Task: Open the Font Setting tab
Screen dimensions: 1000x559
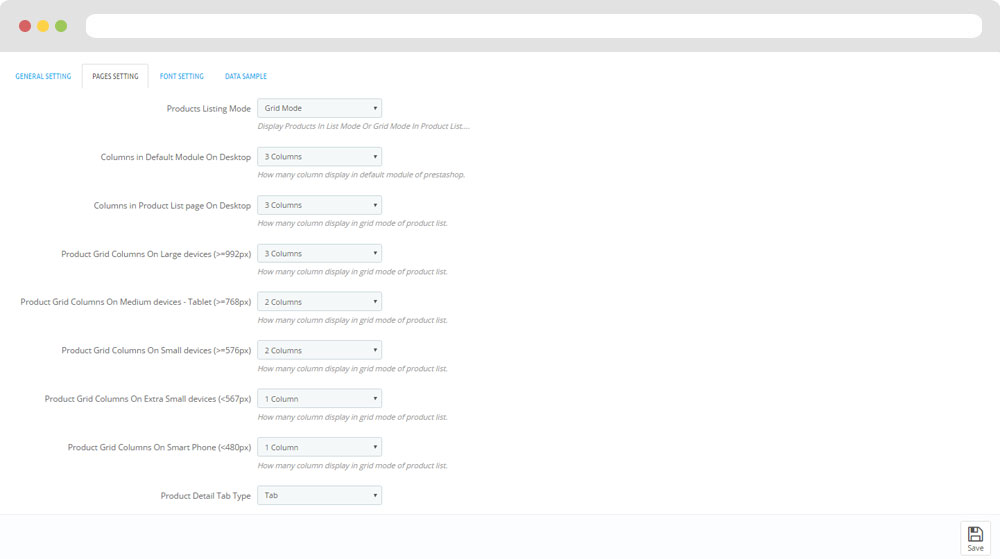Action: tap(181, 76)
